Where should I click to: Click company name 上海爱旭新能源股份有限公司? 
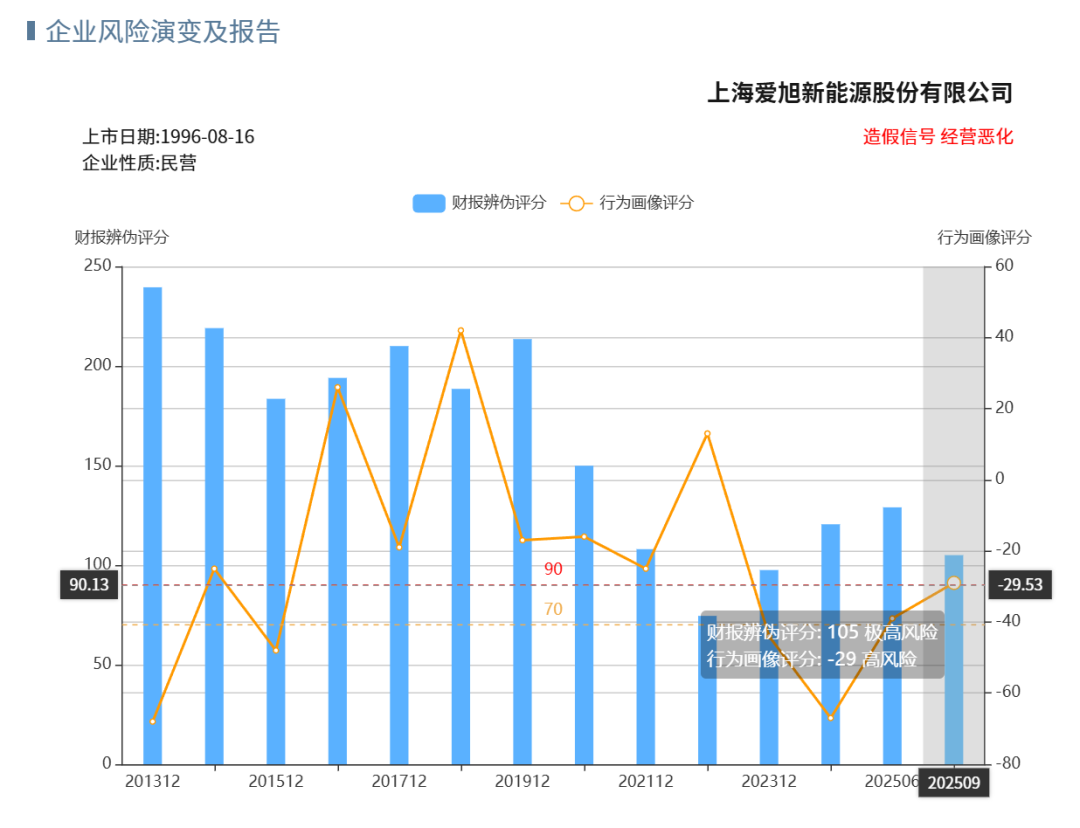860,92
